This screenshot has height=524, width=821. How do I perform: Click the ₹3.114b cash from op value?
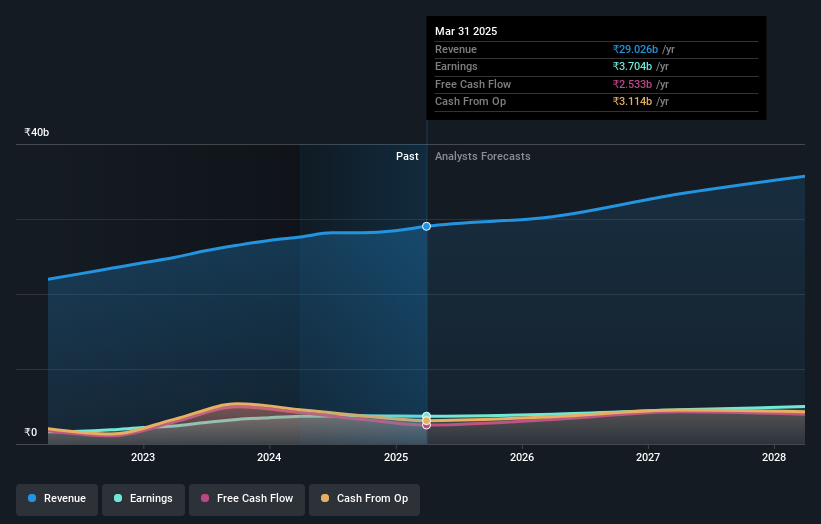pos(633,102)
